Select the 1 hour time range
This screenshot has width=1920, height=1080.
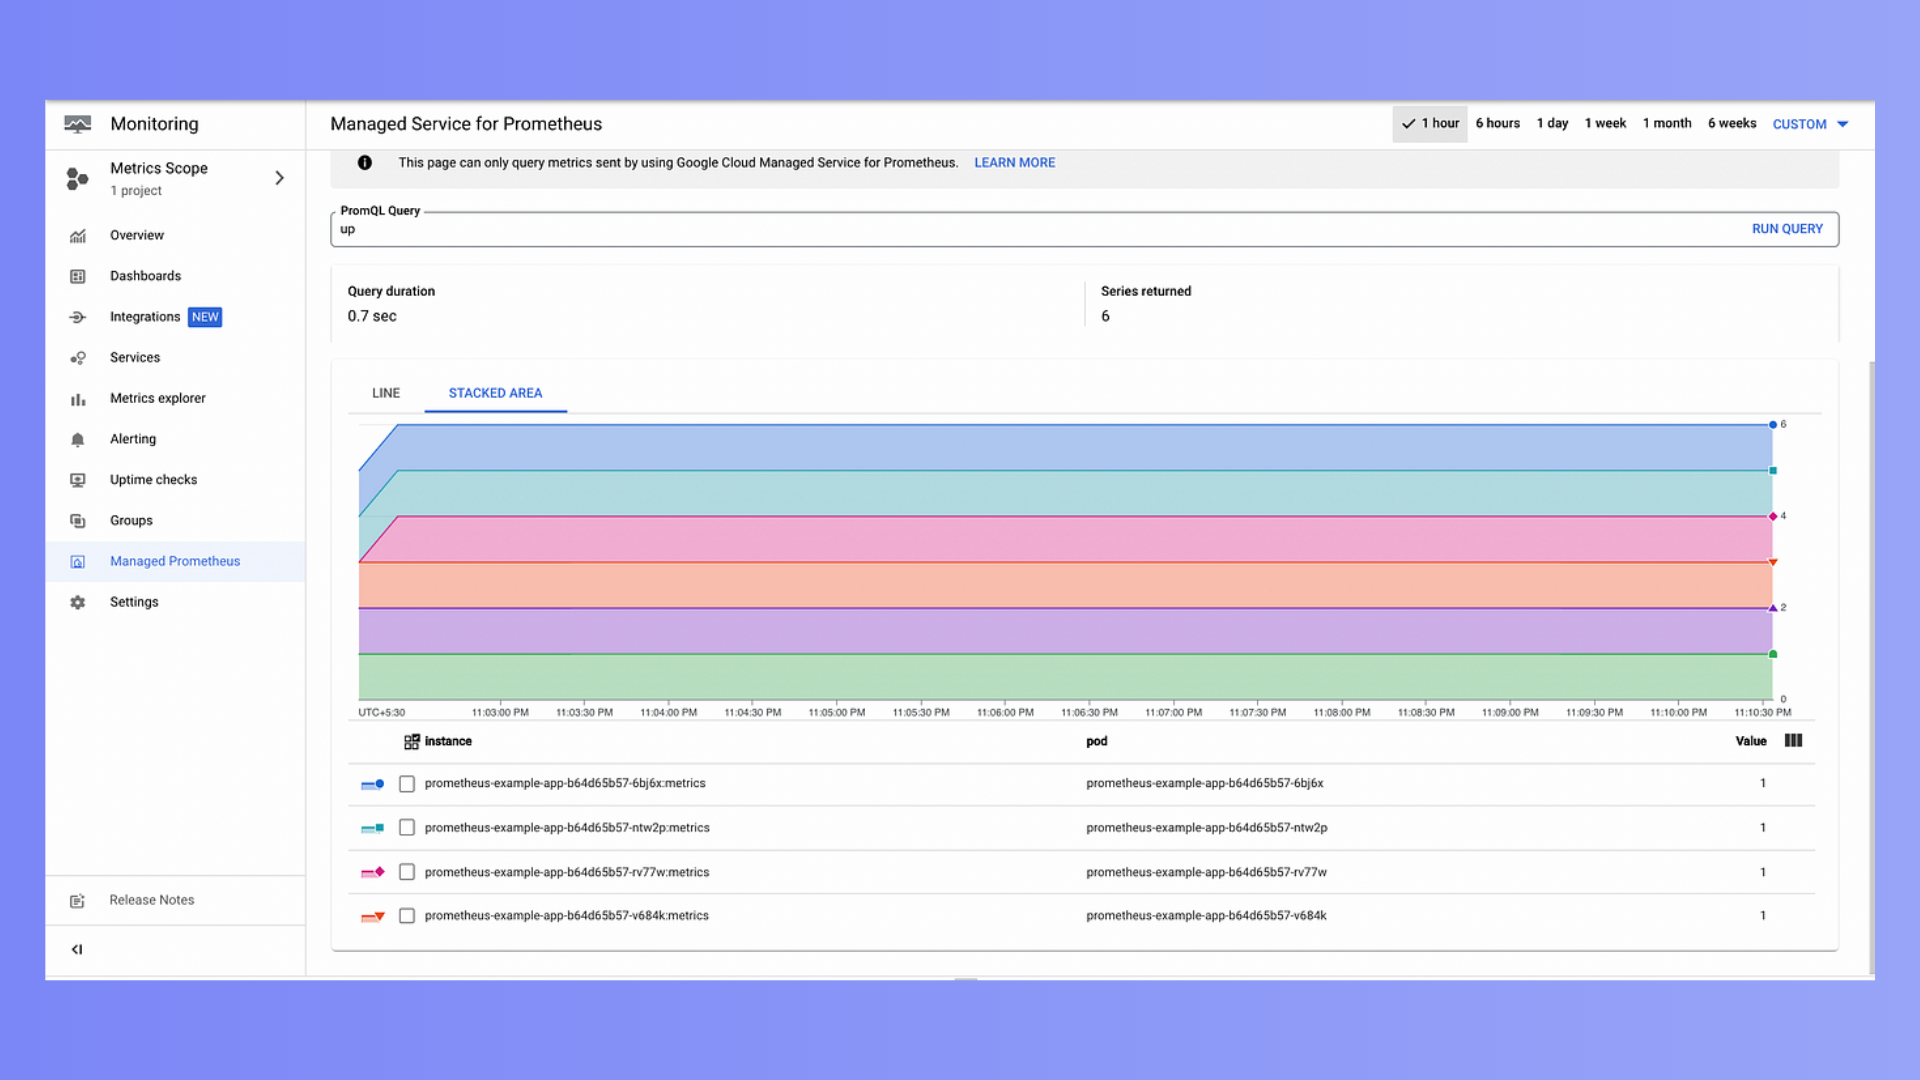pyautogui.click(x=1430, y=124)
